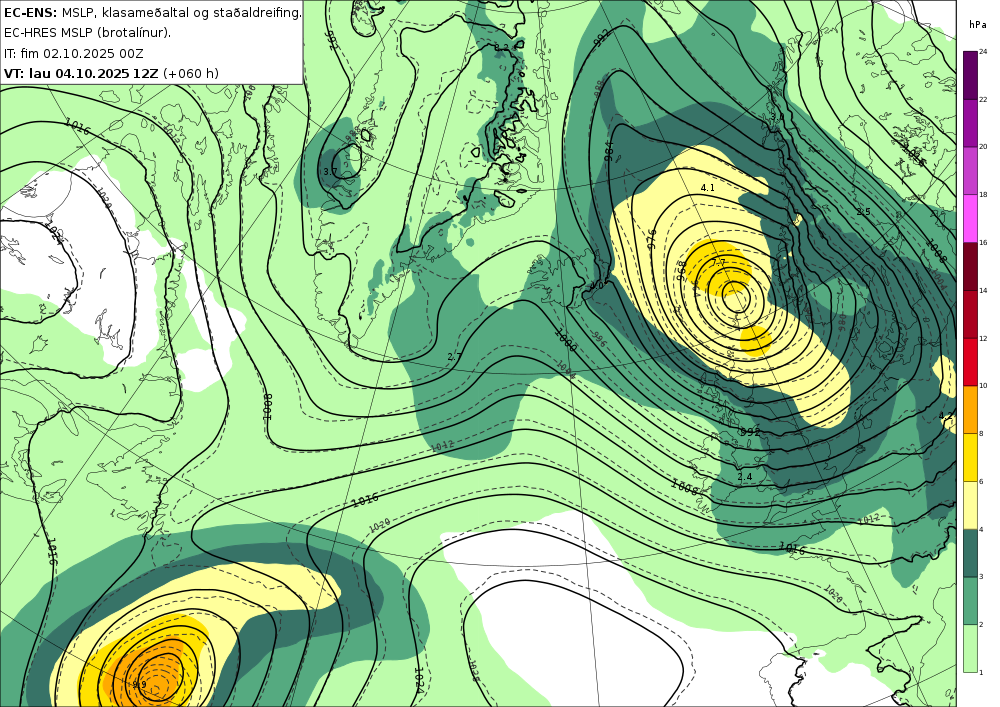Click the legend tick label '18'

tap(983, 194)
